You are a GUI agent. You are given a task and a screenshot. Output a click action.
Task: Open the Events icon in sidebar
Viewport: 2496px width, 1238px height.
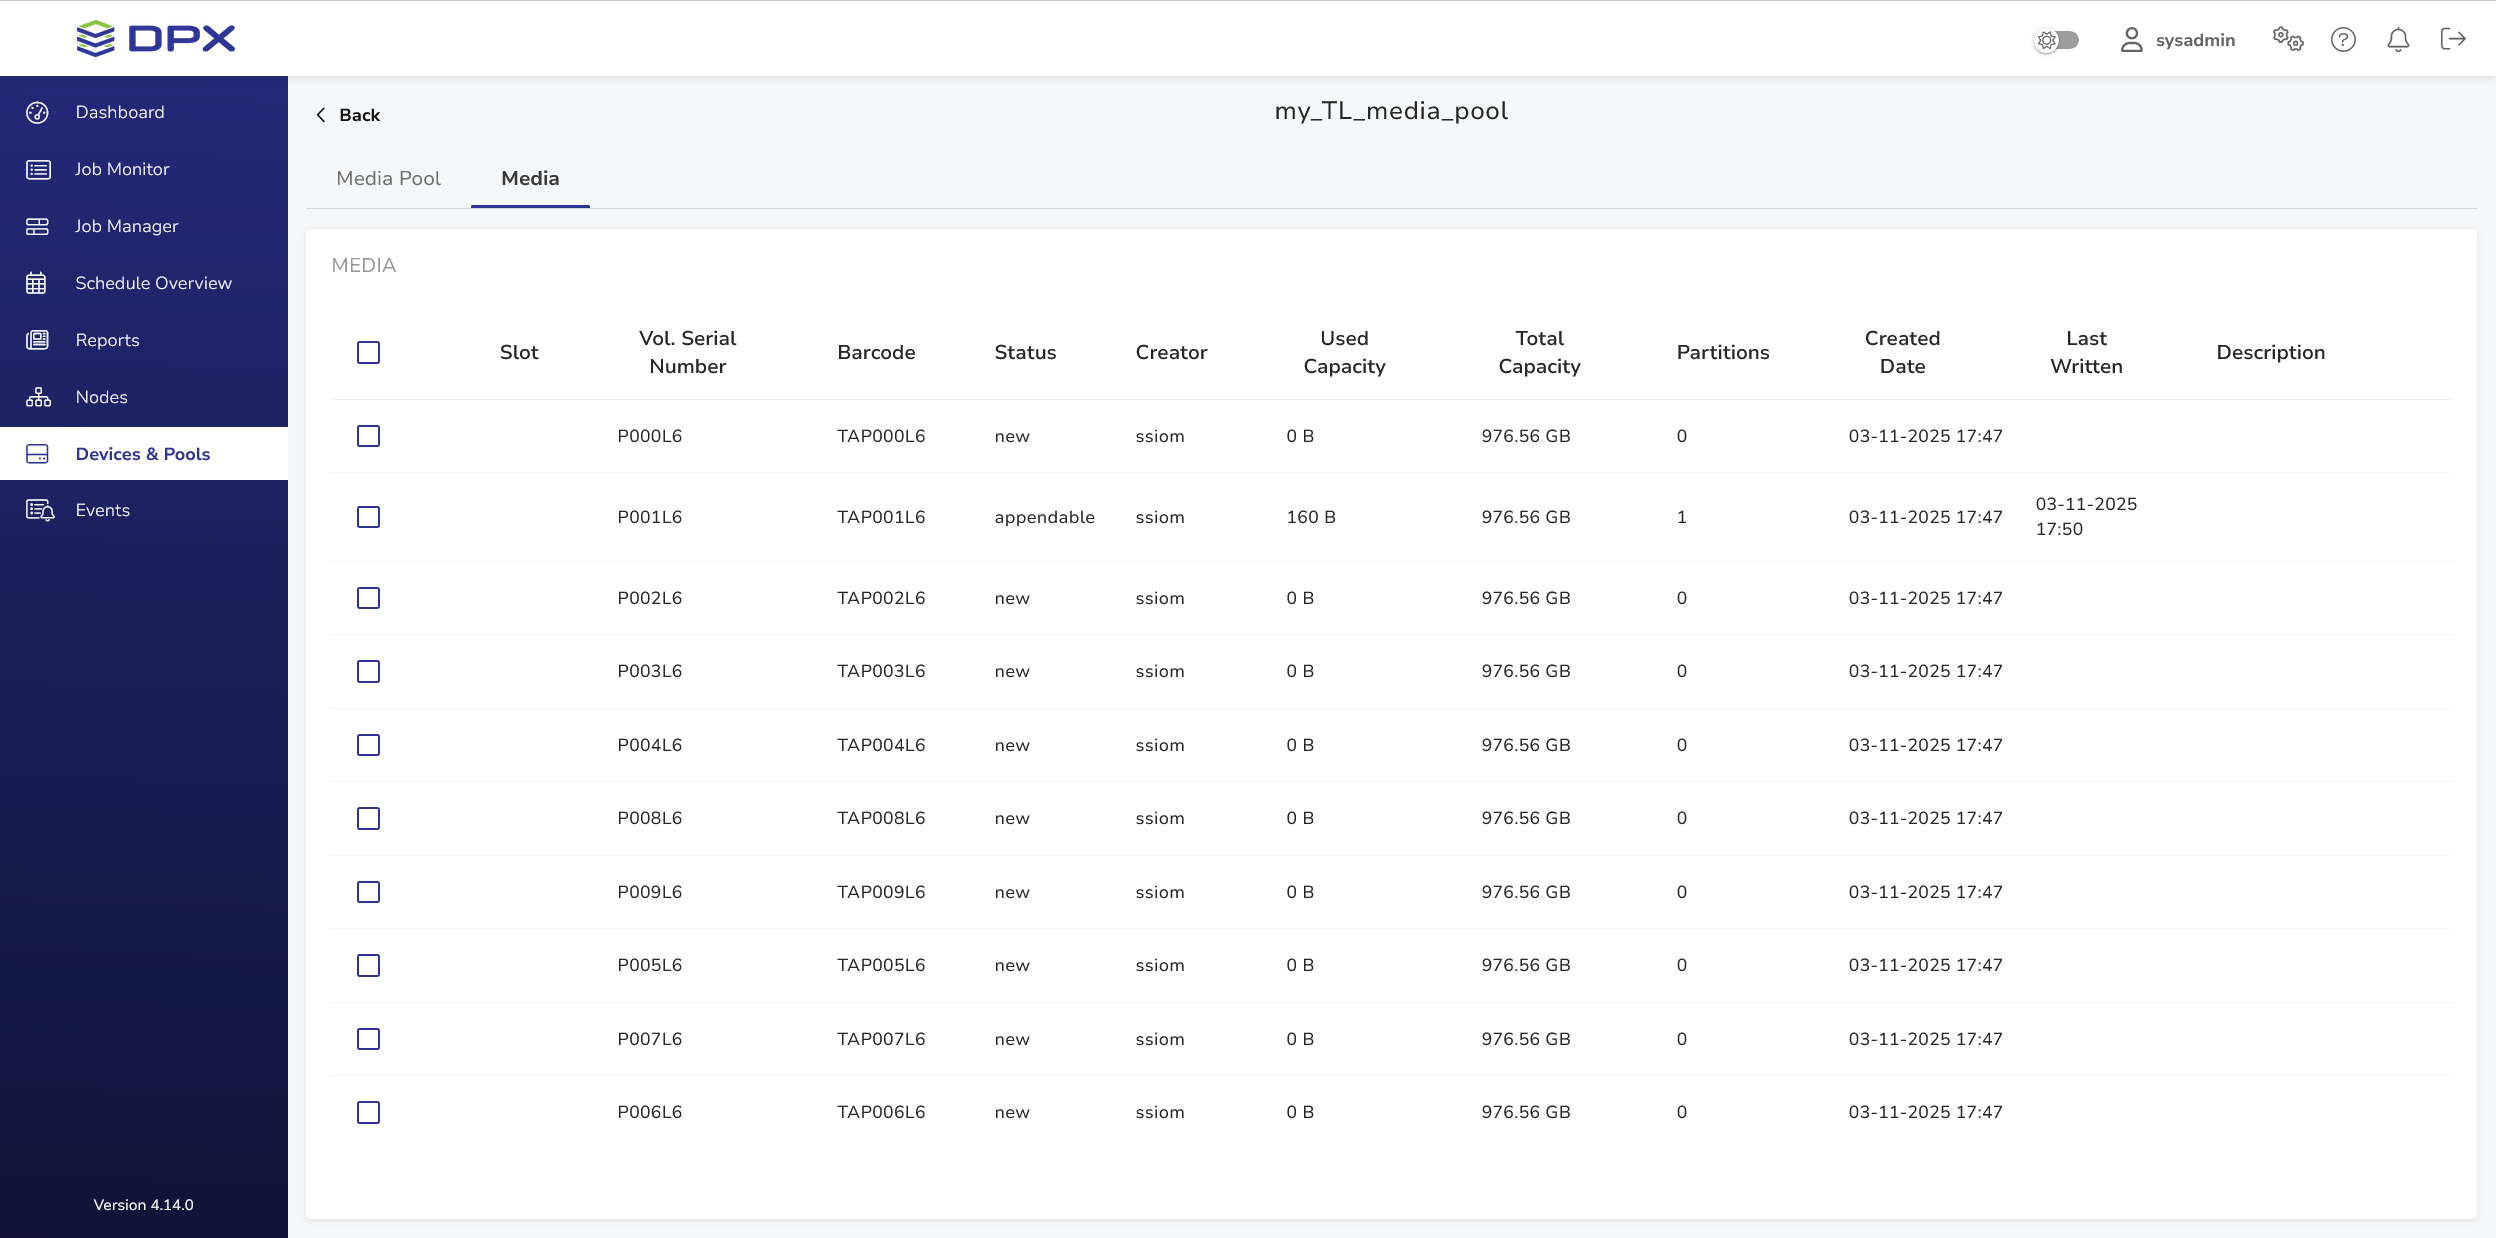[x=39, y=510]
